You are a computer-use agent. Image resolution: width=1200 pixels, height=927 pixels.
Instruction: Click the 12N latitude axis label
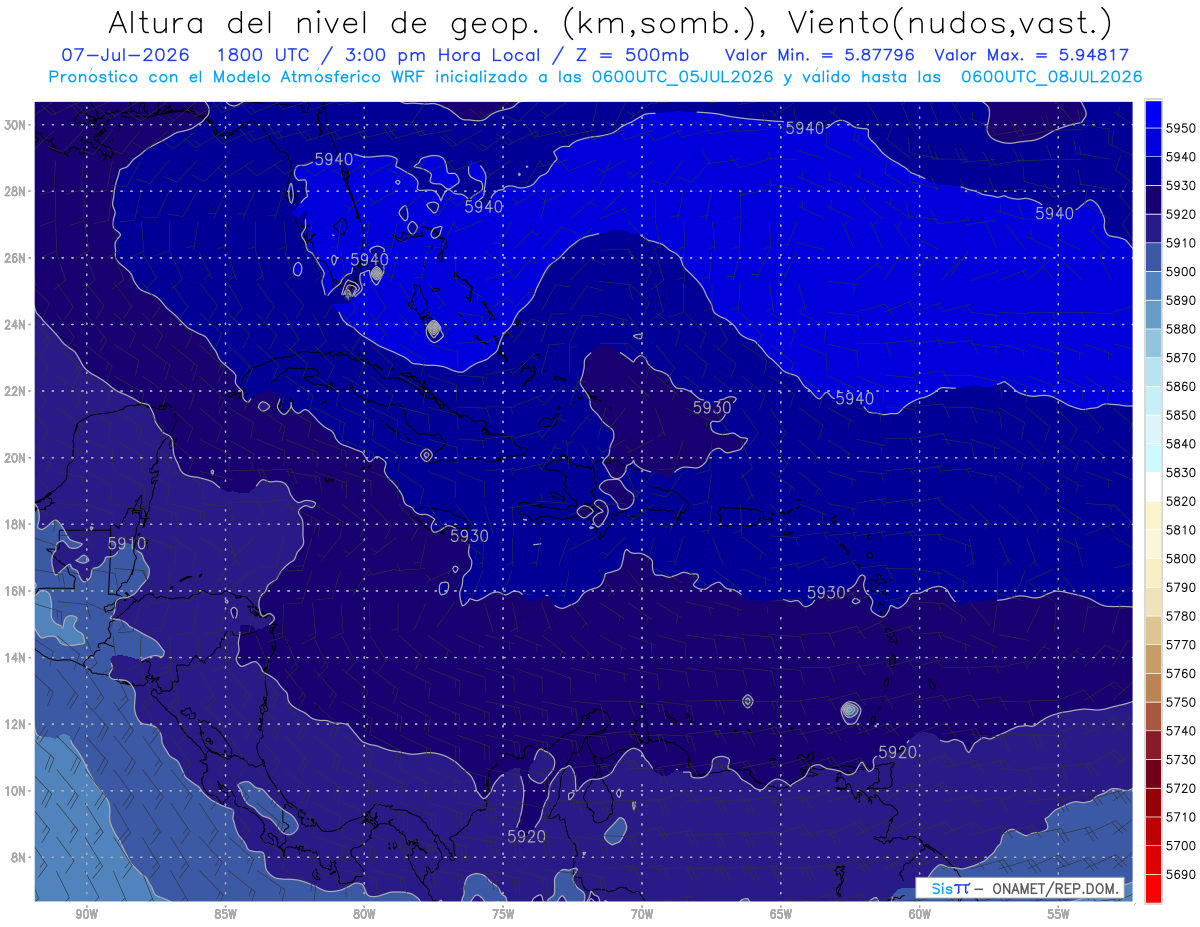[15, 724]
